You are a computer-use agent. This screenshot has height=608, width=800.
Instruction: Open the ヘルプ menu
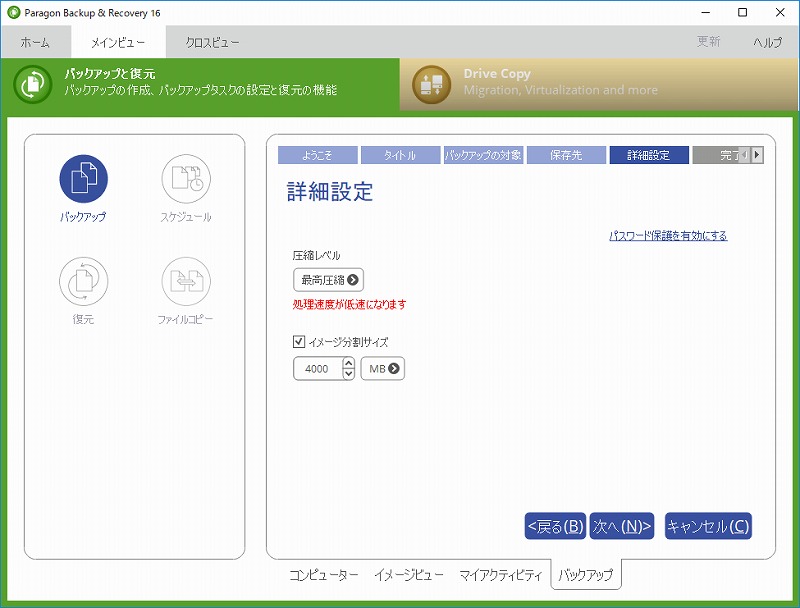(767, 42)
